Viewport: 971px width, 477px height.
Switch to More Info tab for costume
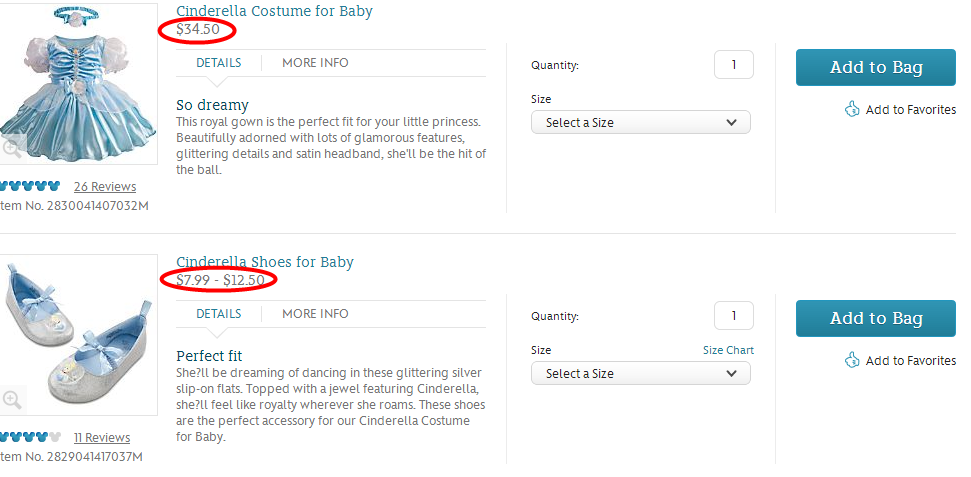pyautogui.click(x=315, y=63)
